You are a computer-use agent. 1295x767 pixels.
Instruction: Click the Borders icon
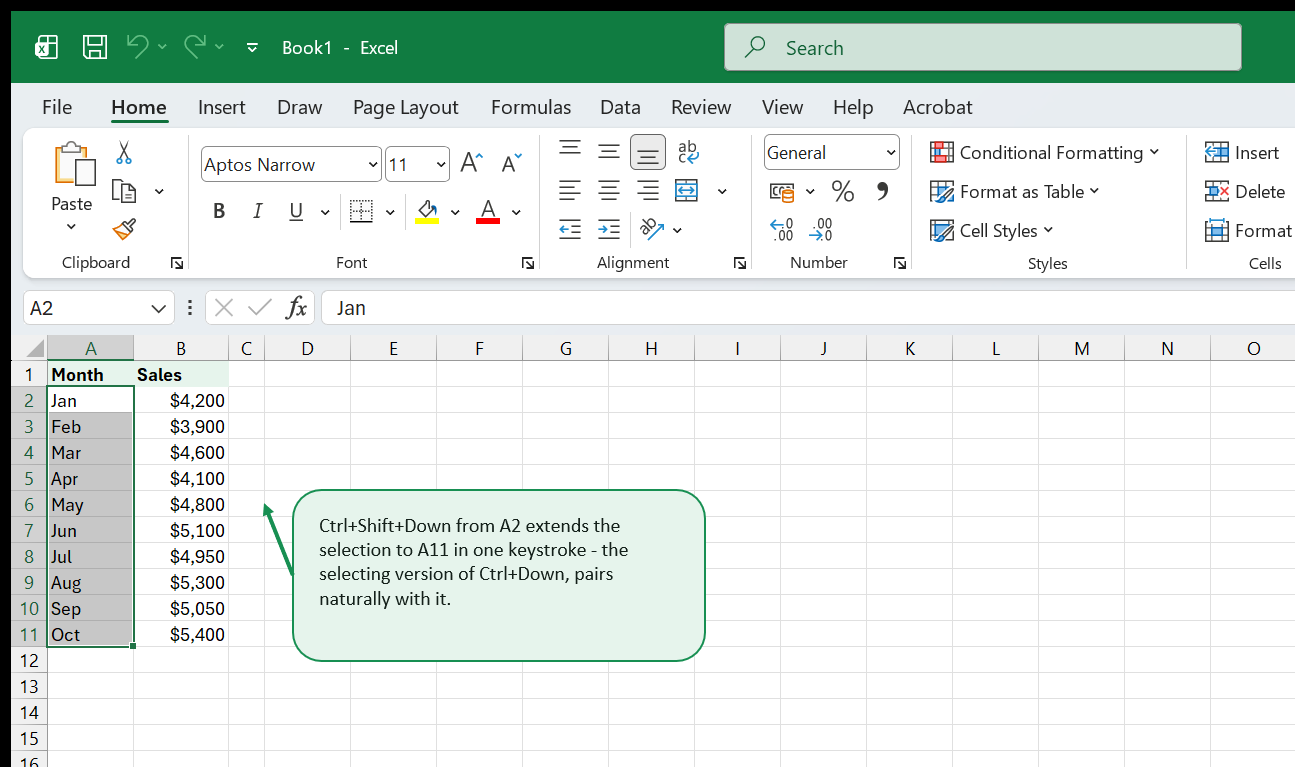point(361,211)
